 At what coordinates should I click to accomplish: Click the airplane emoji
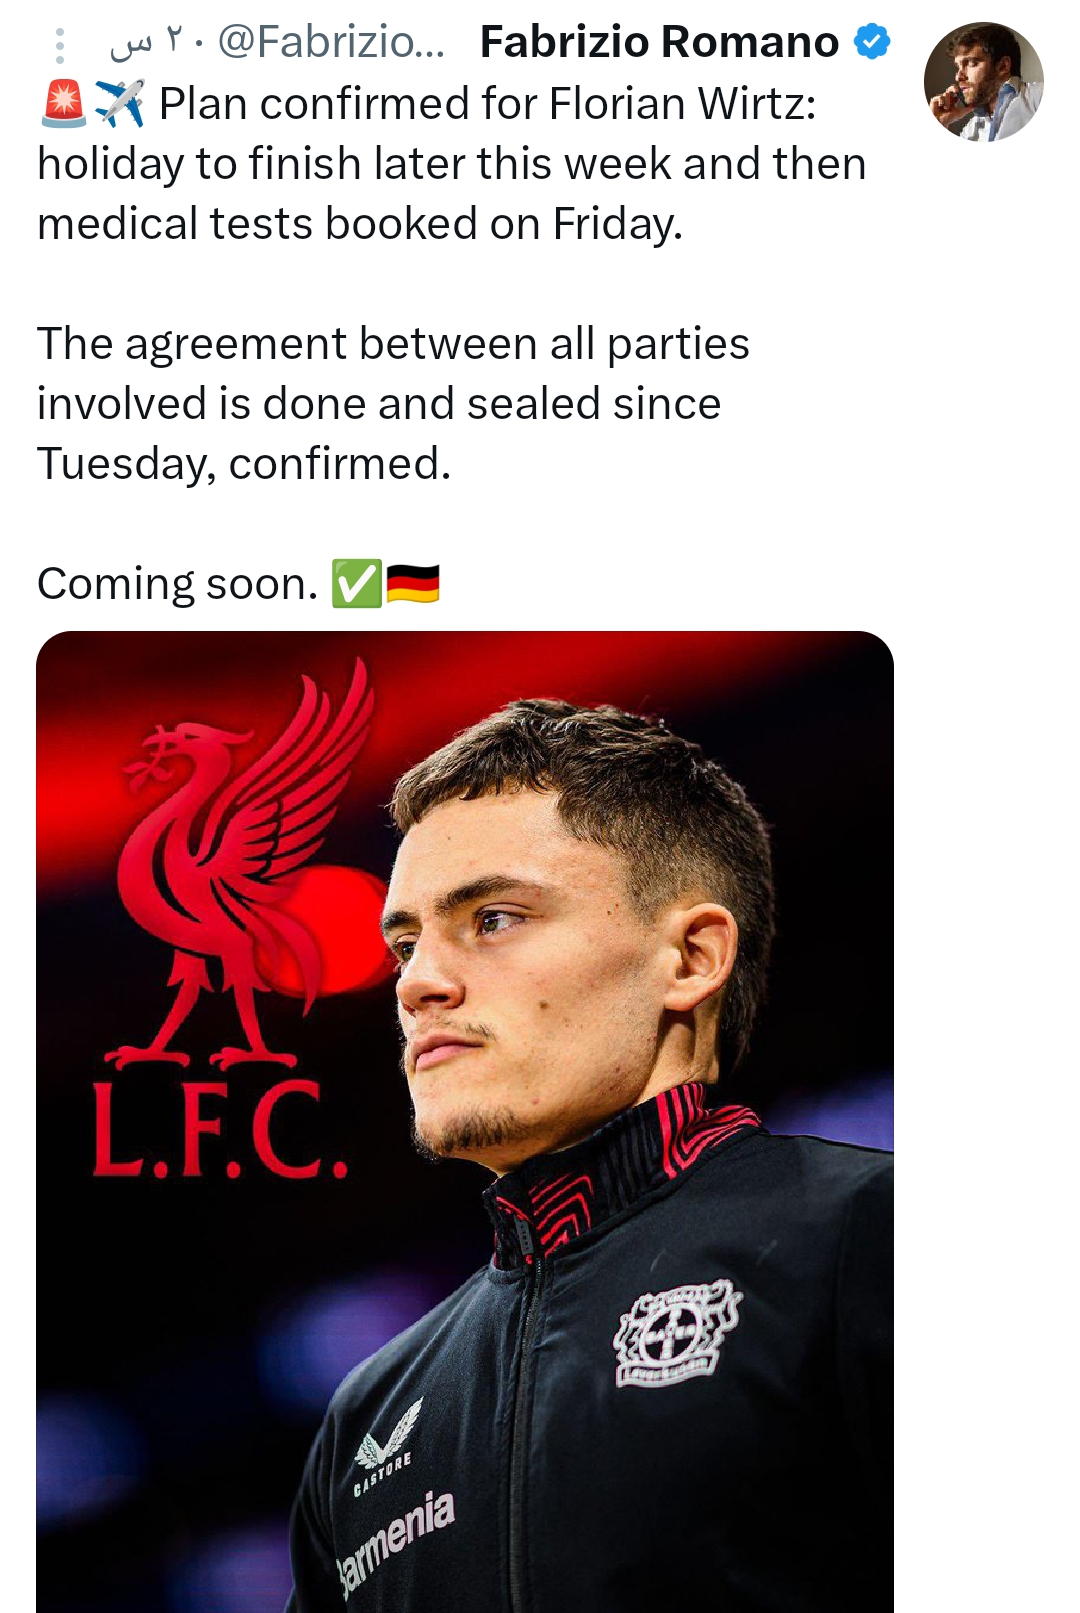tap(120, 104)
